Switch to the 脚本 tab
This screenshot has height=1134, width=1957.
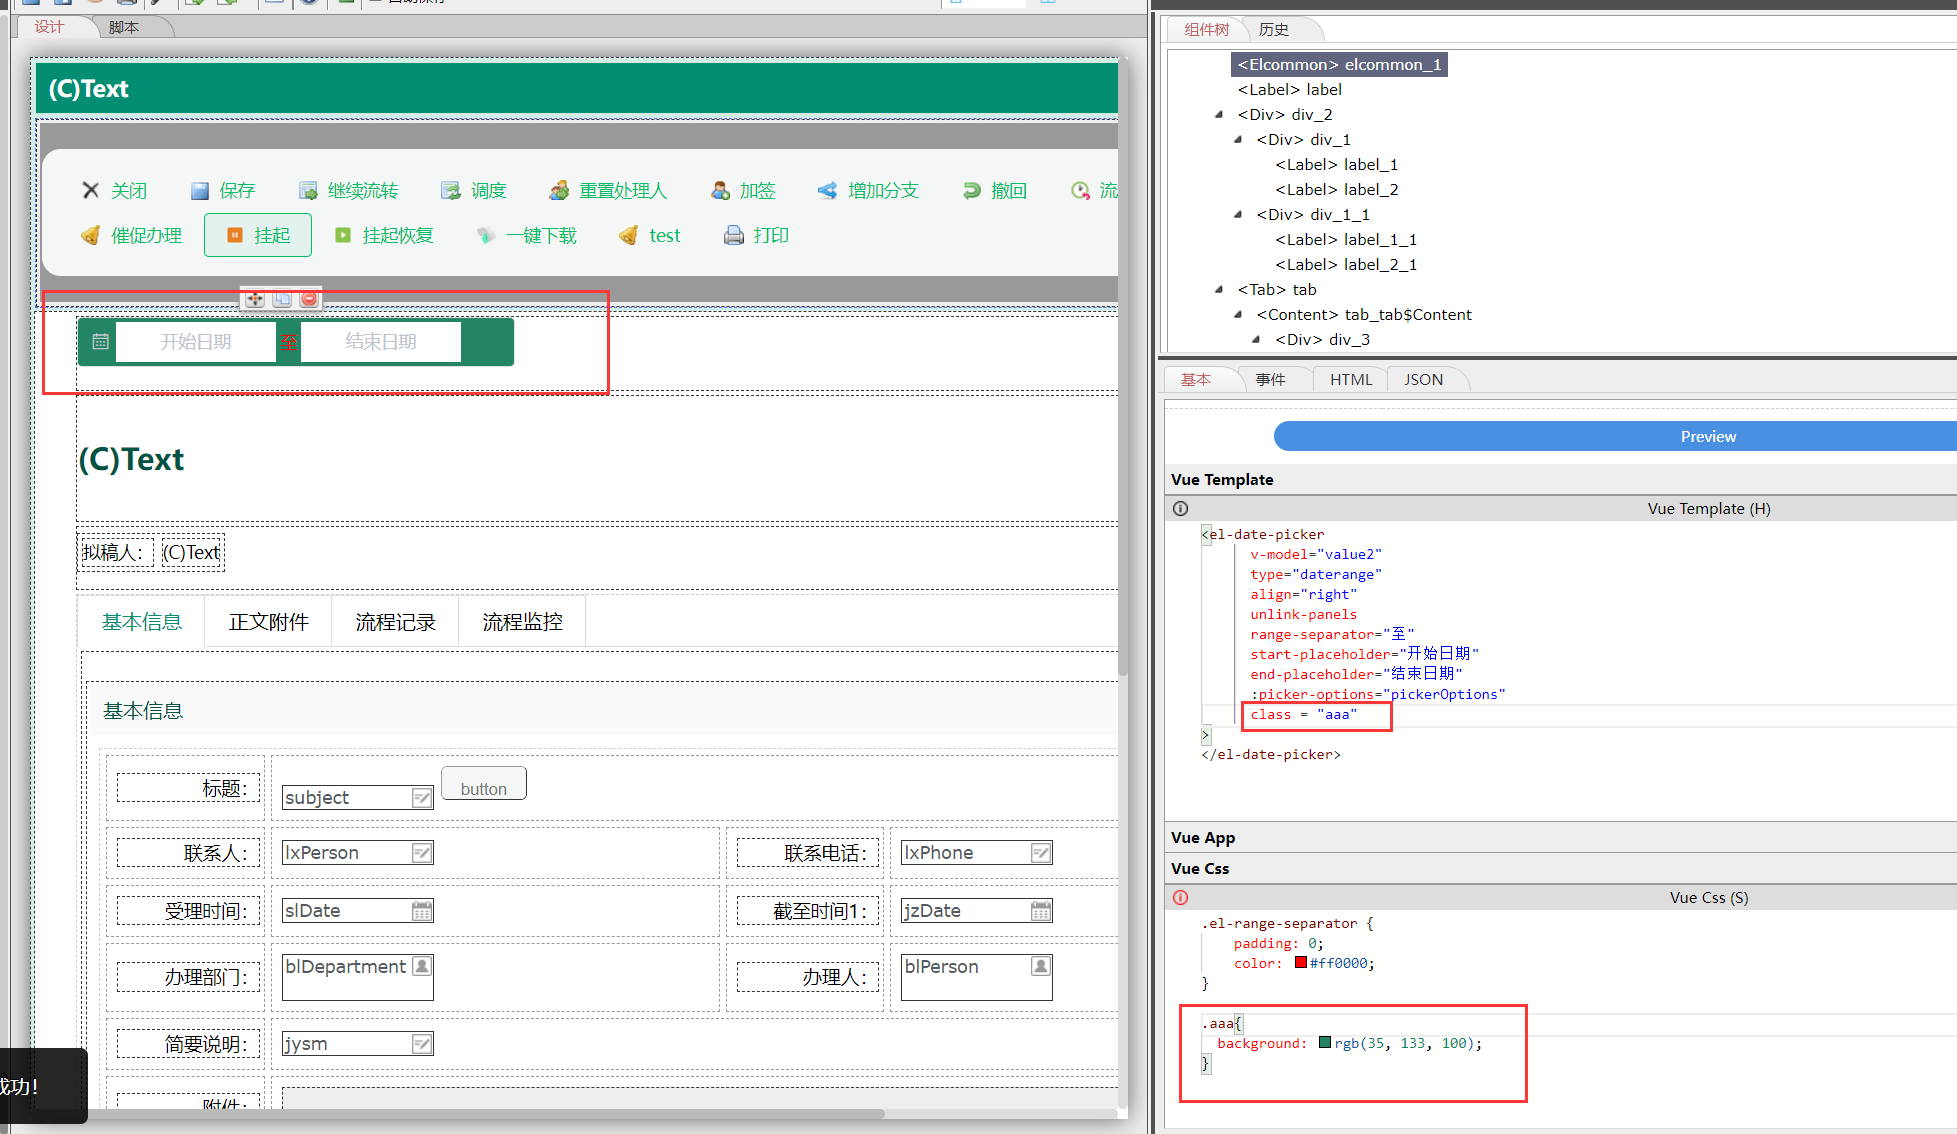coord(124,27)
